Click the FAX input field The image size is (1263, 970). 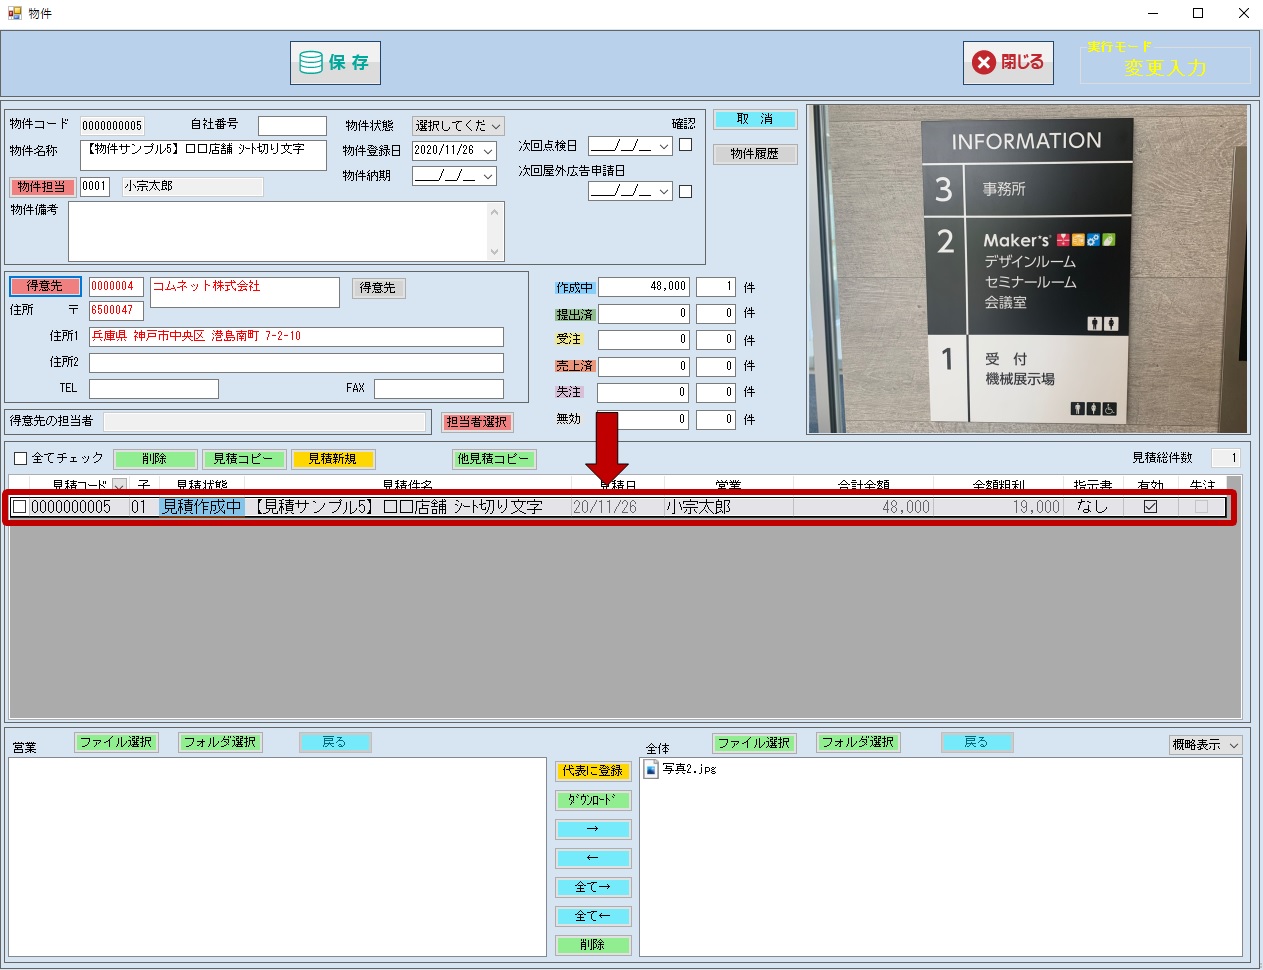pos(439,389)
